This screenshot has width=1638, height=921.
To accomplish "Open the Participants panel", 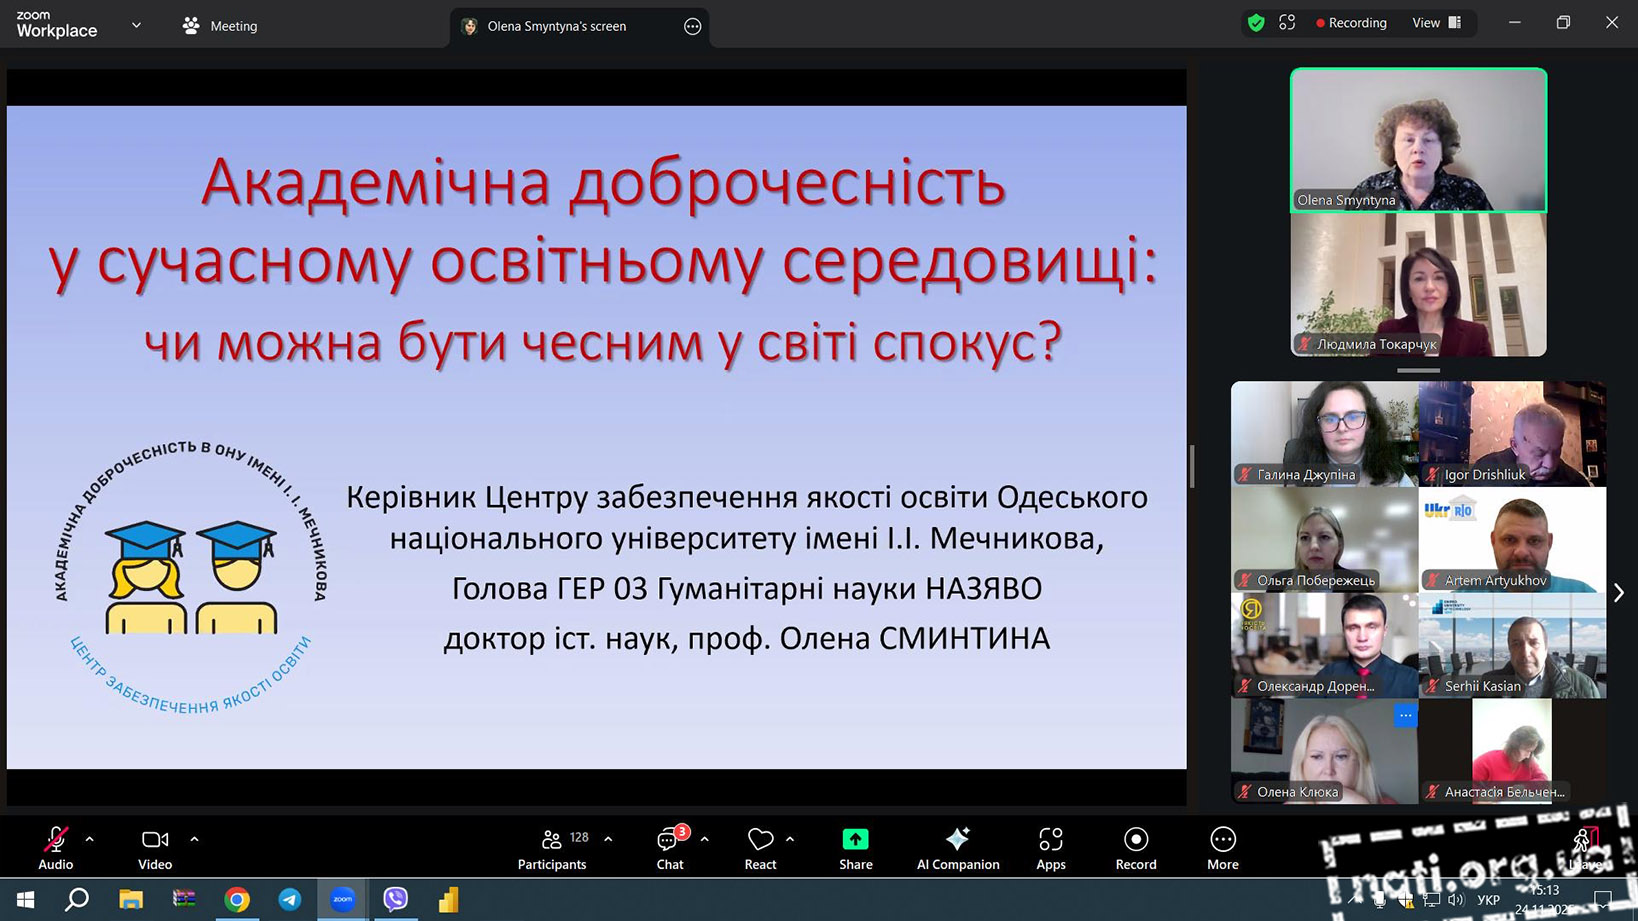I will (552, 848).
